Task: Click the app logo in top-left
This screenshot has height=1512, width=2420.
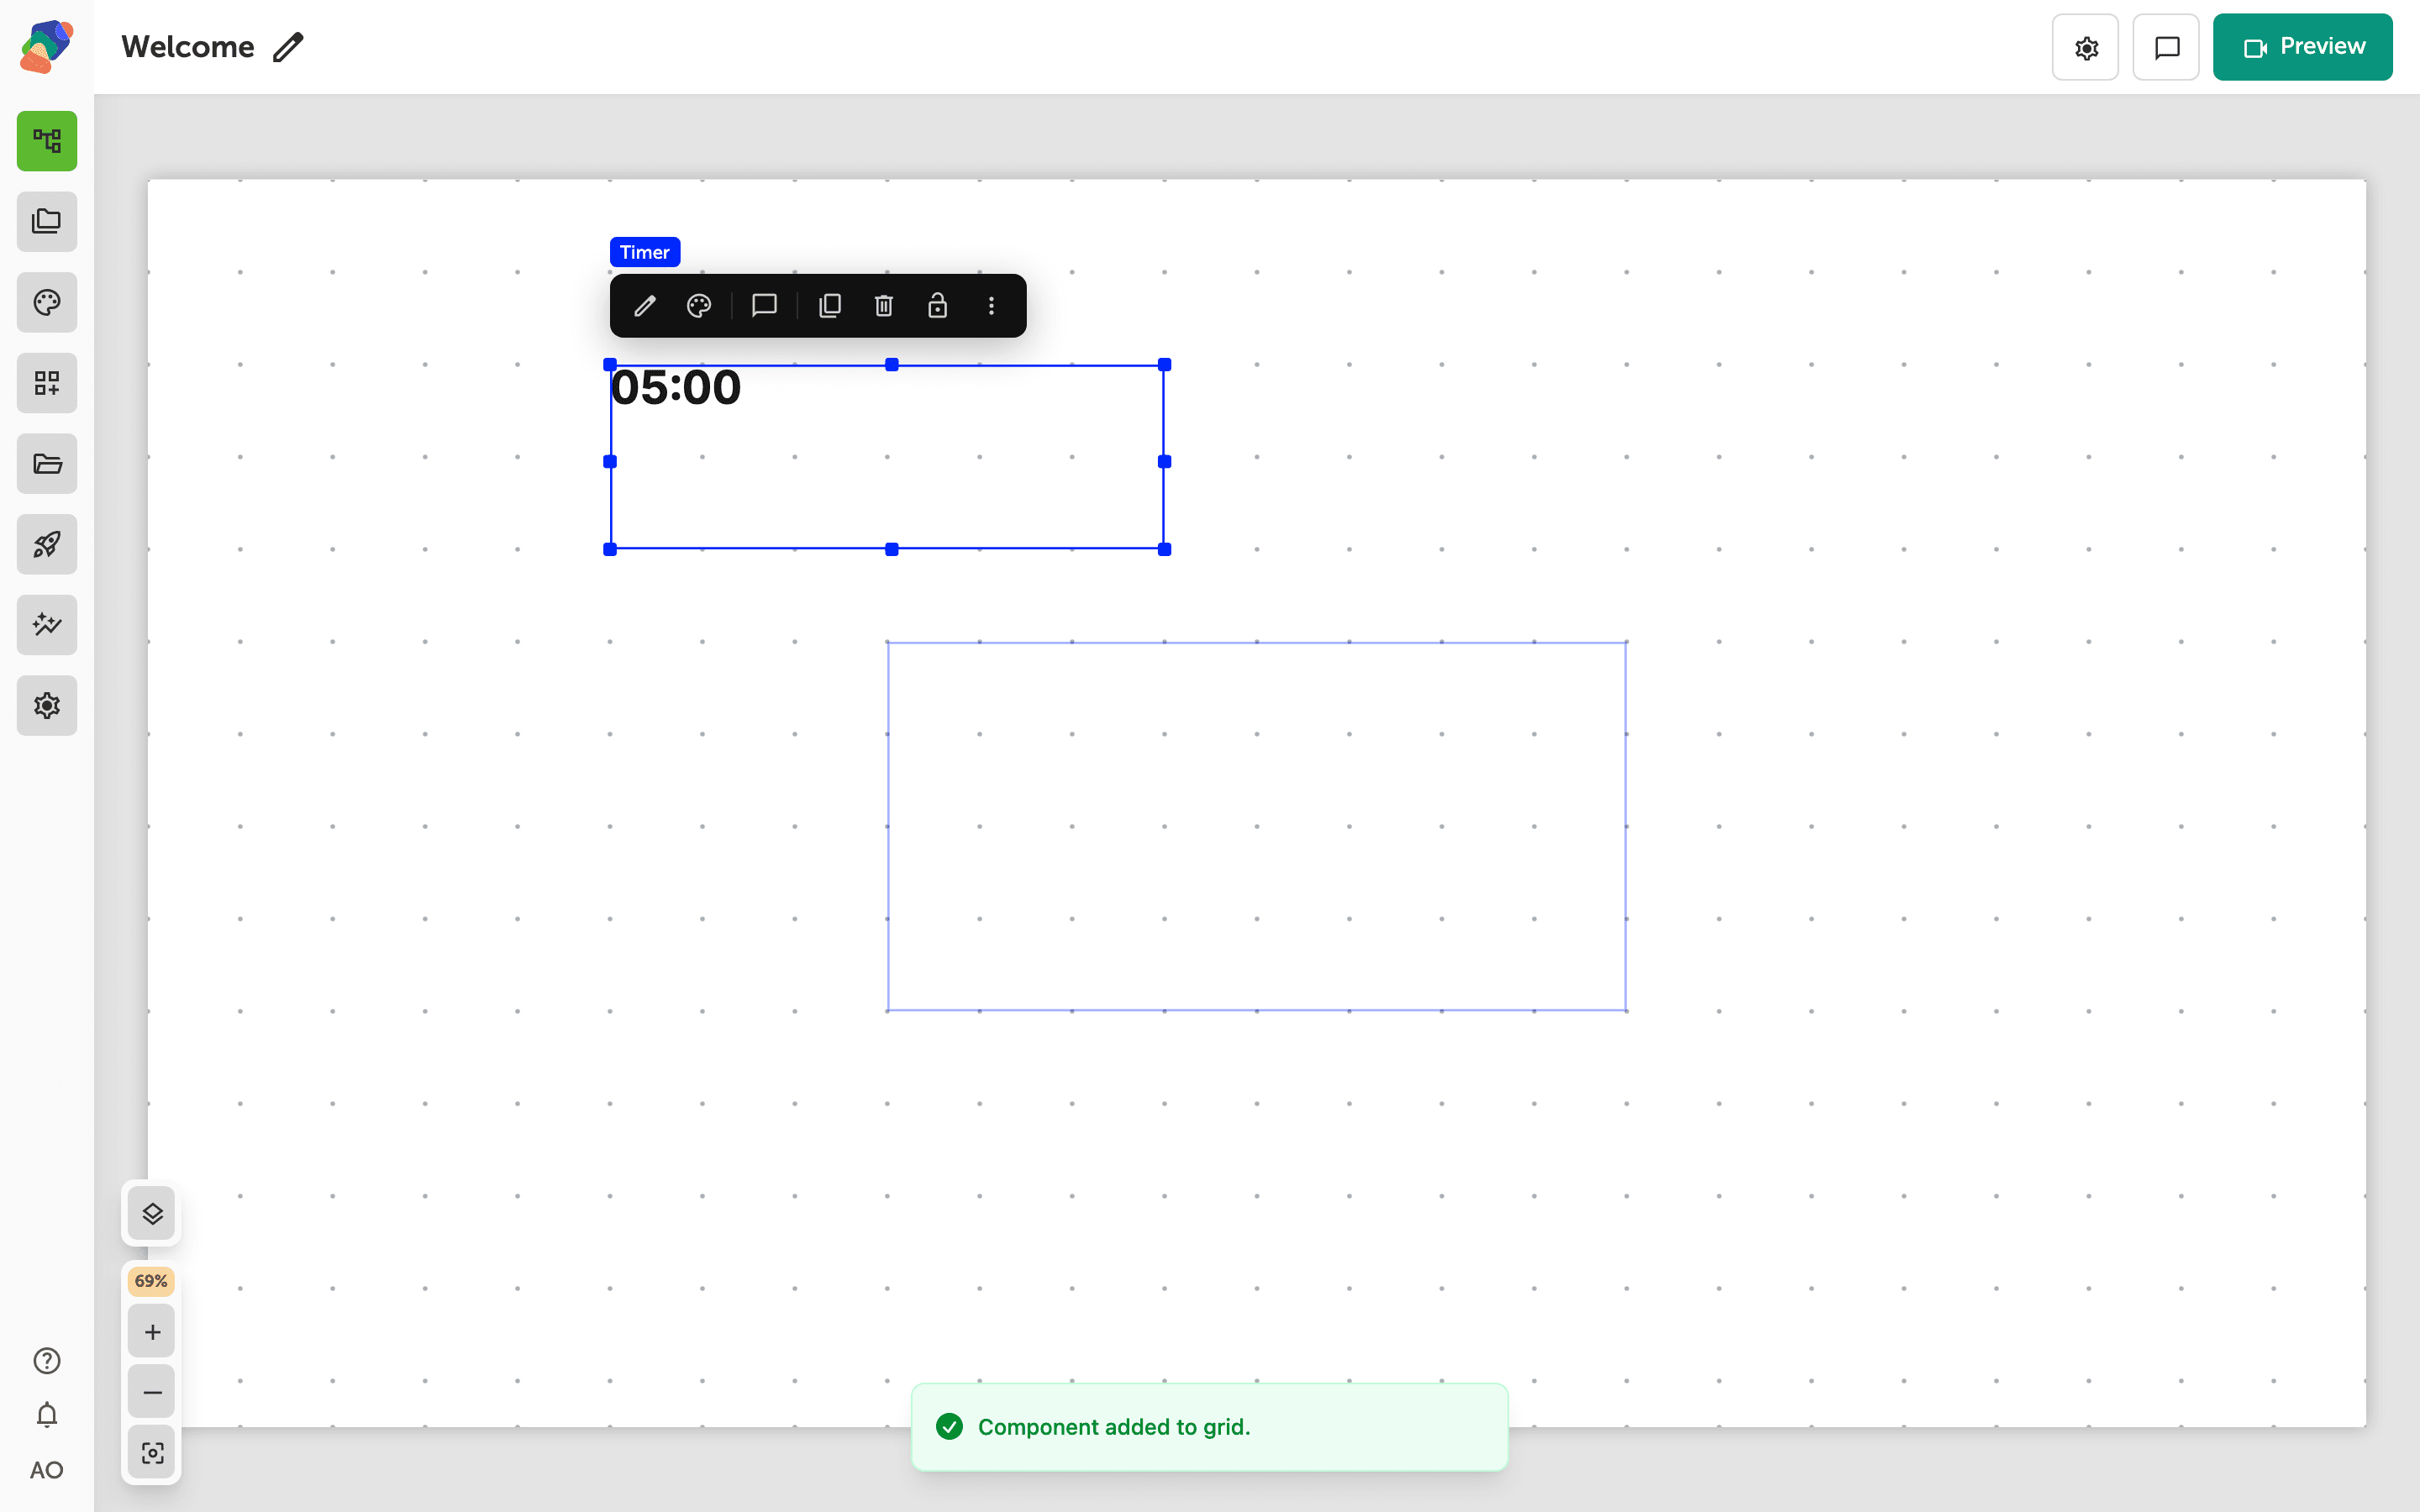Action: point(47,46)
